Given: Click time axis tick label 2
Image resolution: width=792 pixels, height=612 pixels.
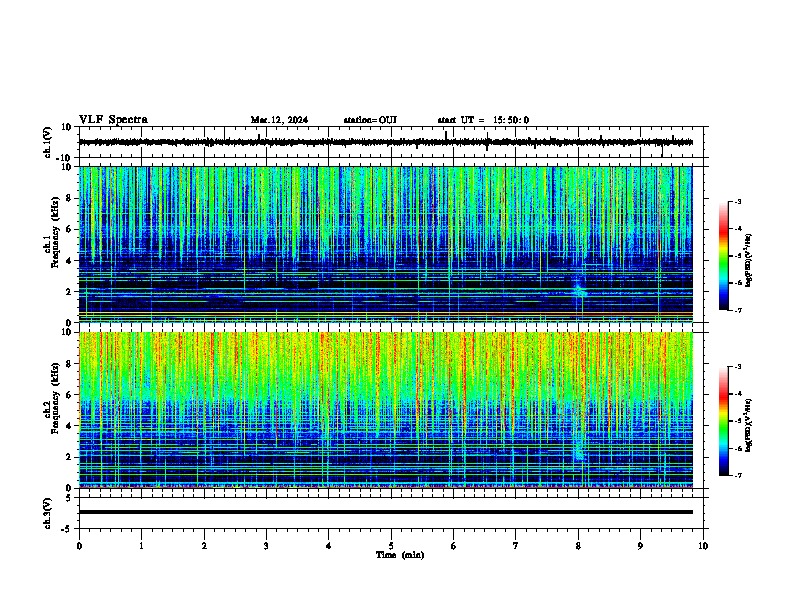Looking at the screenshot, I should tap(204, 546).
